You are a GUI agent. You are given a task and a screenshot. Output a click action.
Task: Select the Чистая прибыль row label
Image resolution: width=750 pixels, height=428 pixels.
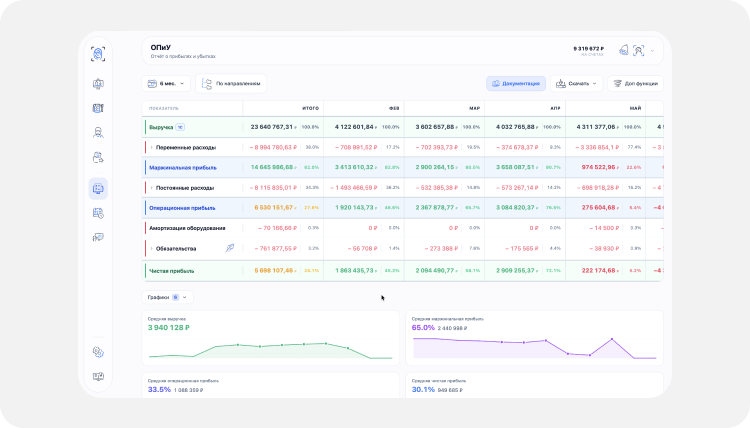pyautogui.click(x=171, y=271)
